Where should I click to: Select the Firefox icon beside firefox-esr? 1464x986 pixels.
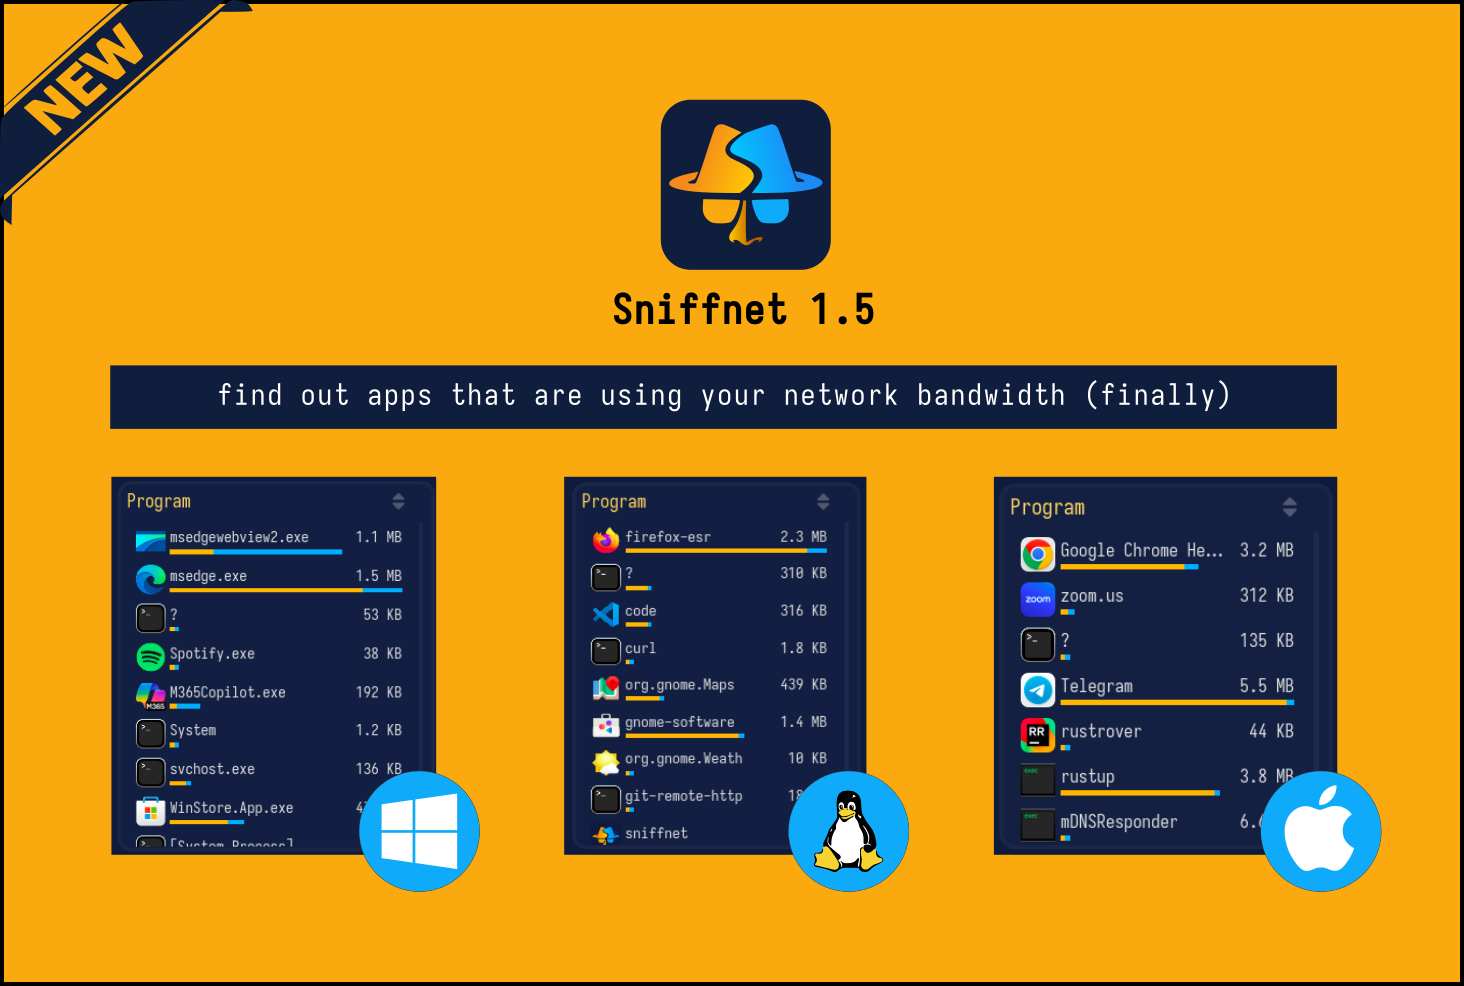[x=606, y=540]
